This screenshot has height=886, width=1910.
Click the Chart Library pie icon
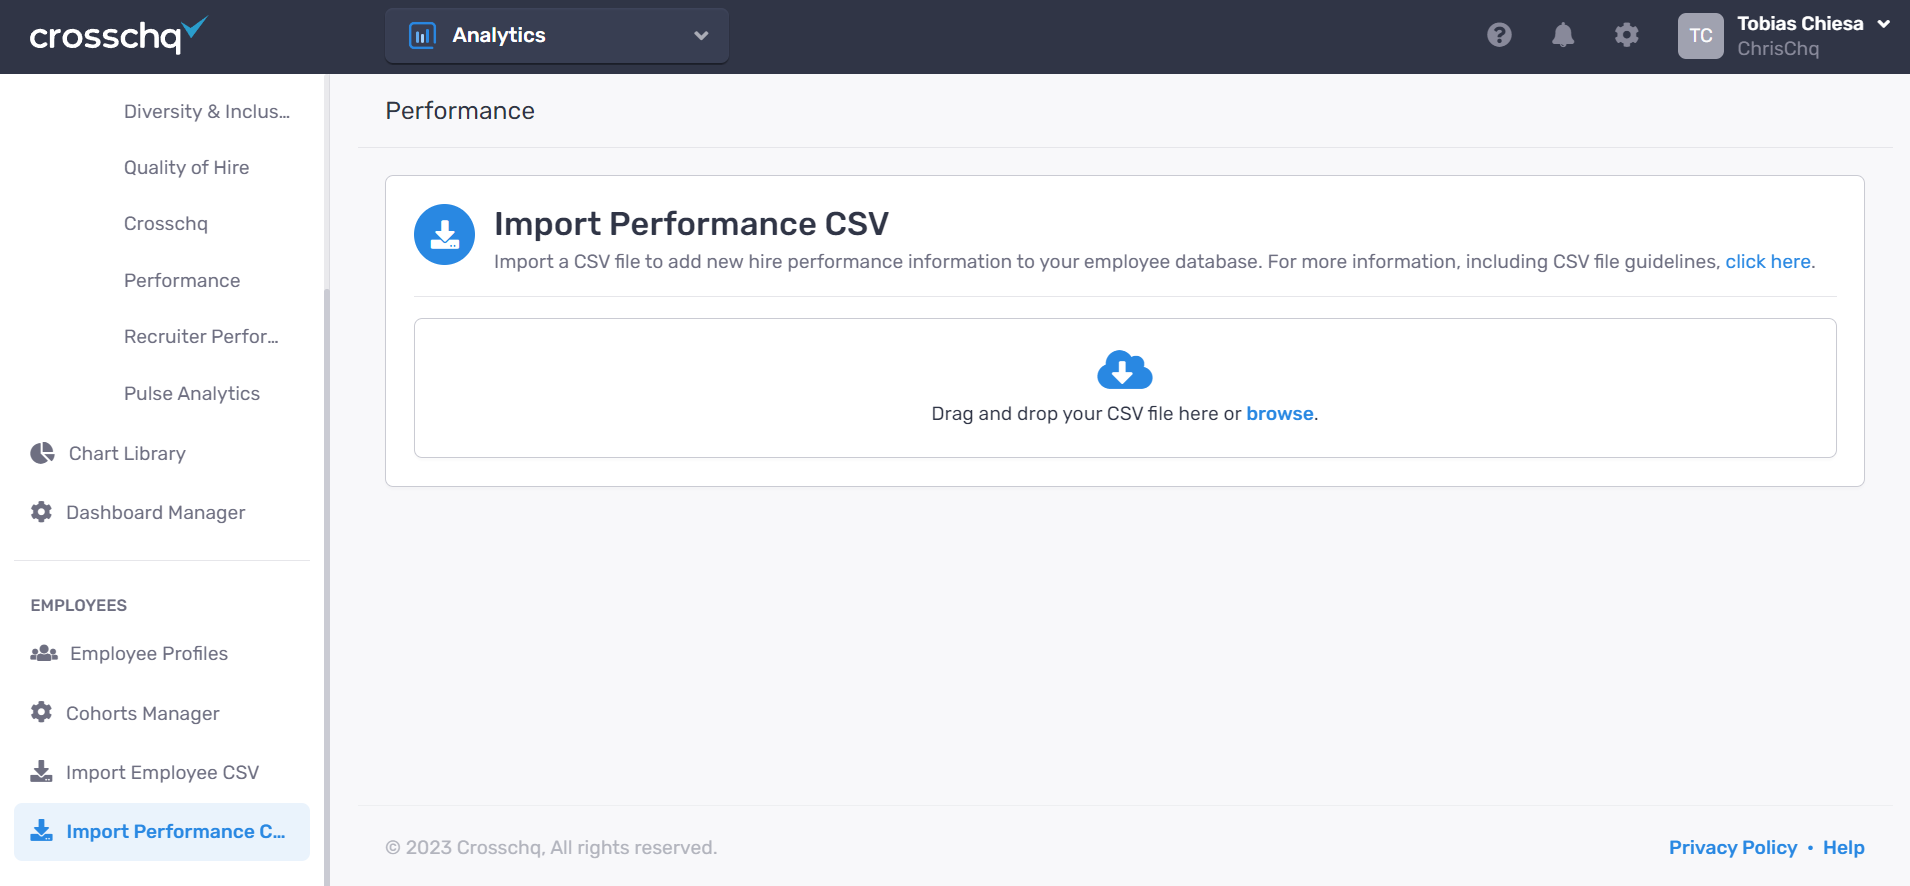tap(42, 453)
